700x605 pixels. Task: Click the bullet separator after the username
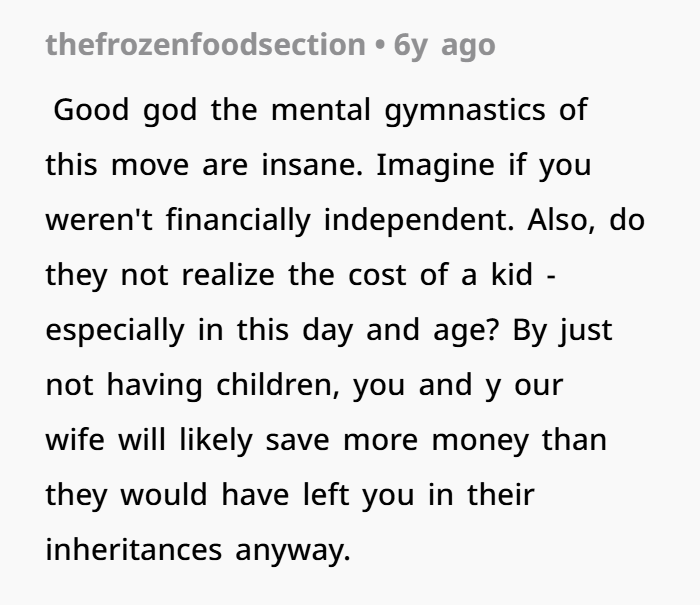381,45
